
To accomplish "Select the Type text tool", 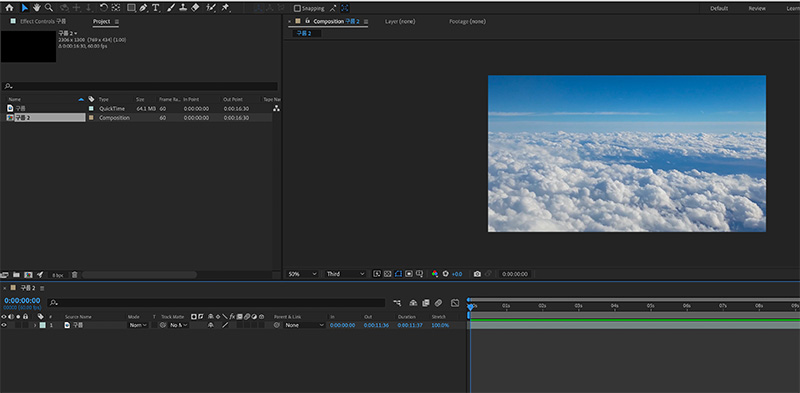I will tap(156, 8).
